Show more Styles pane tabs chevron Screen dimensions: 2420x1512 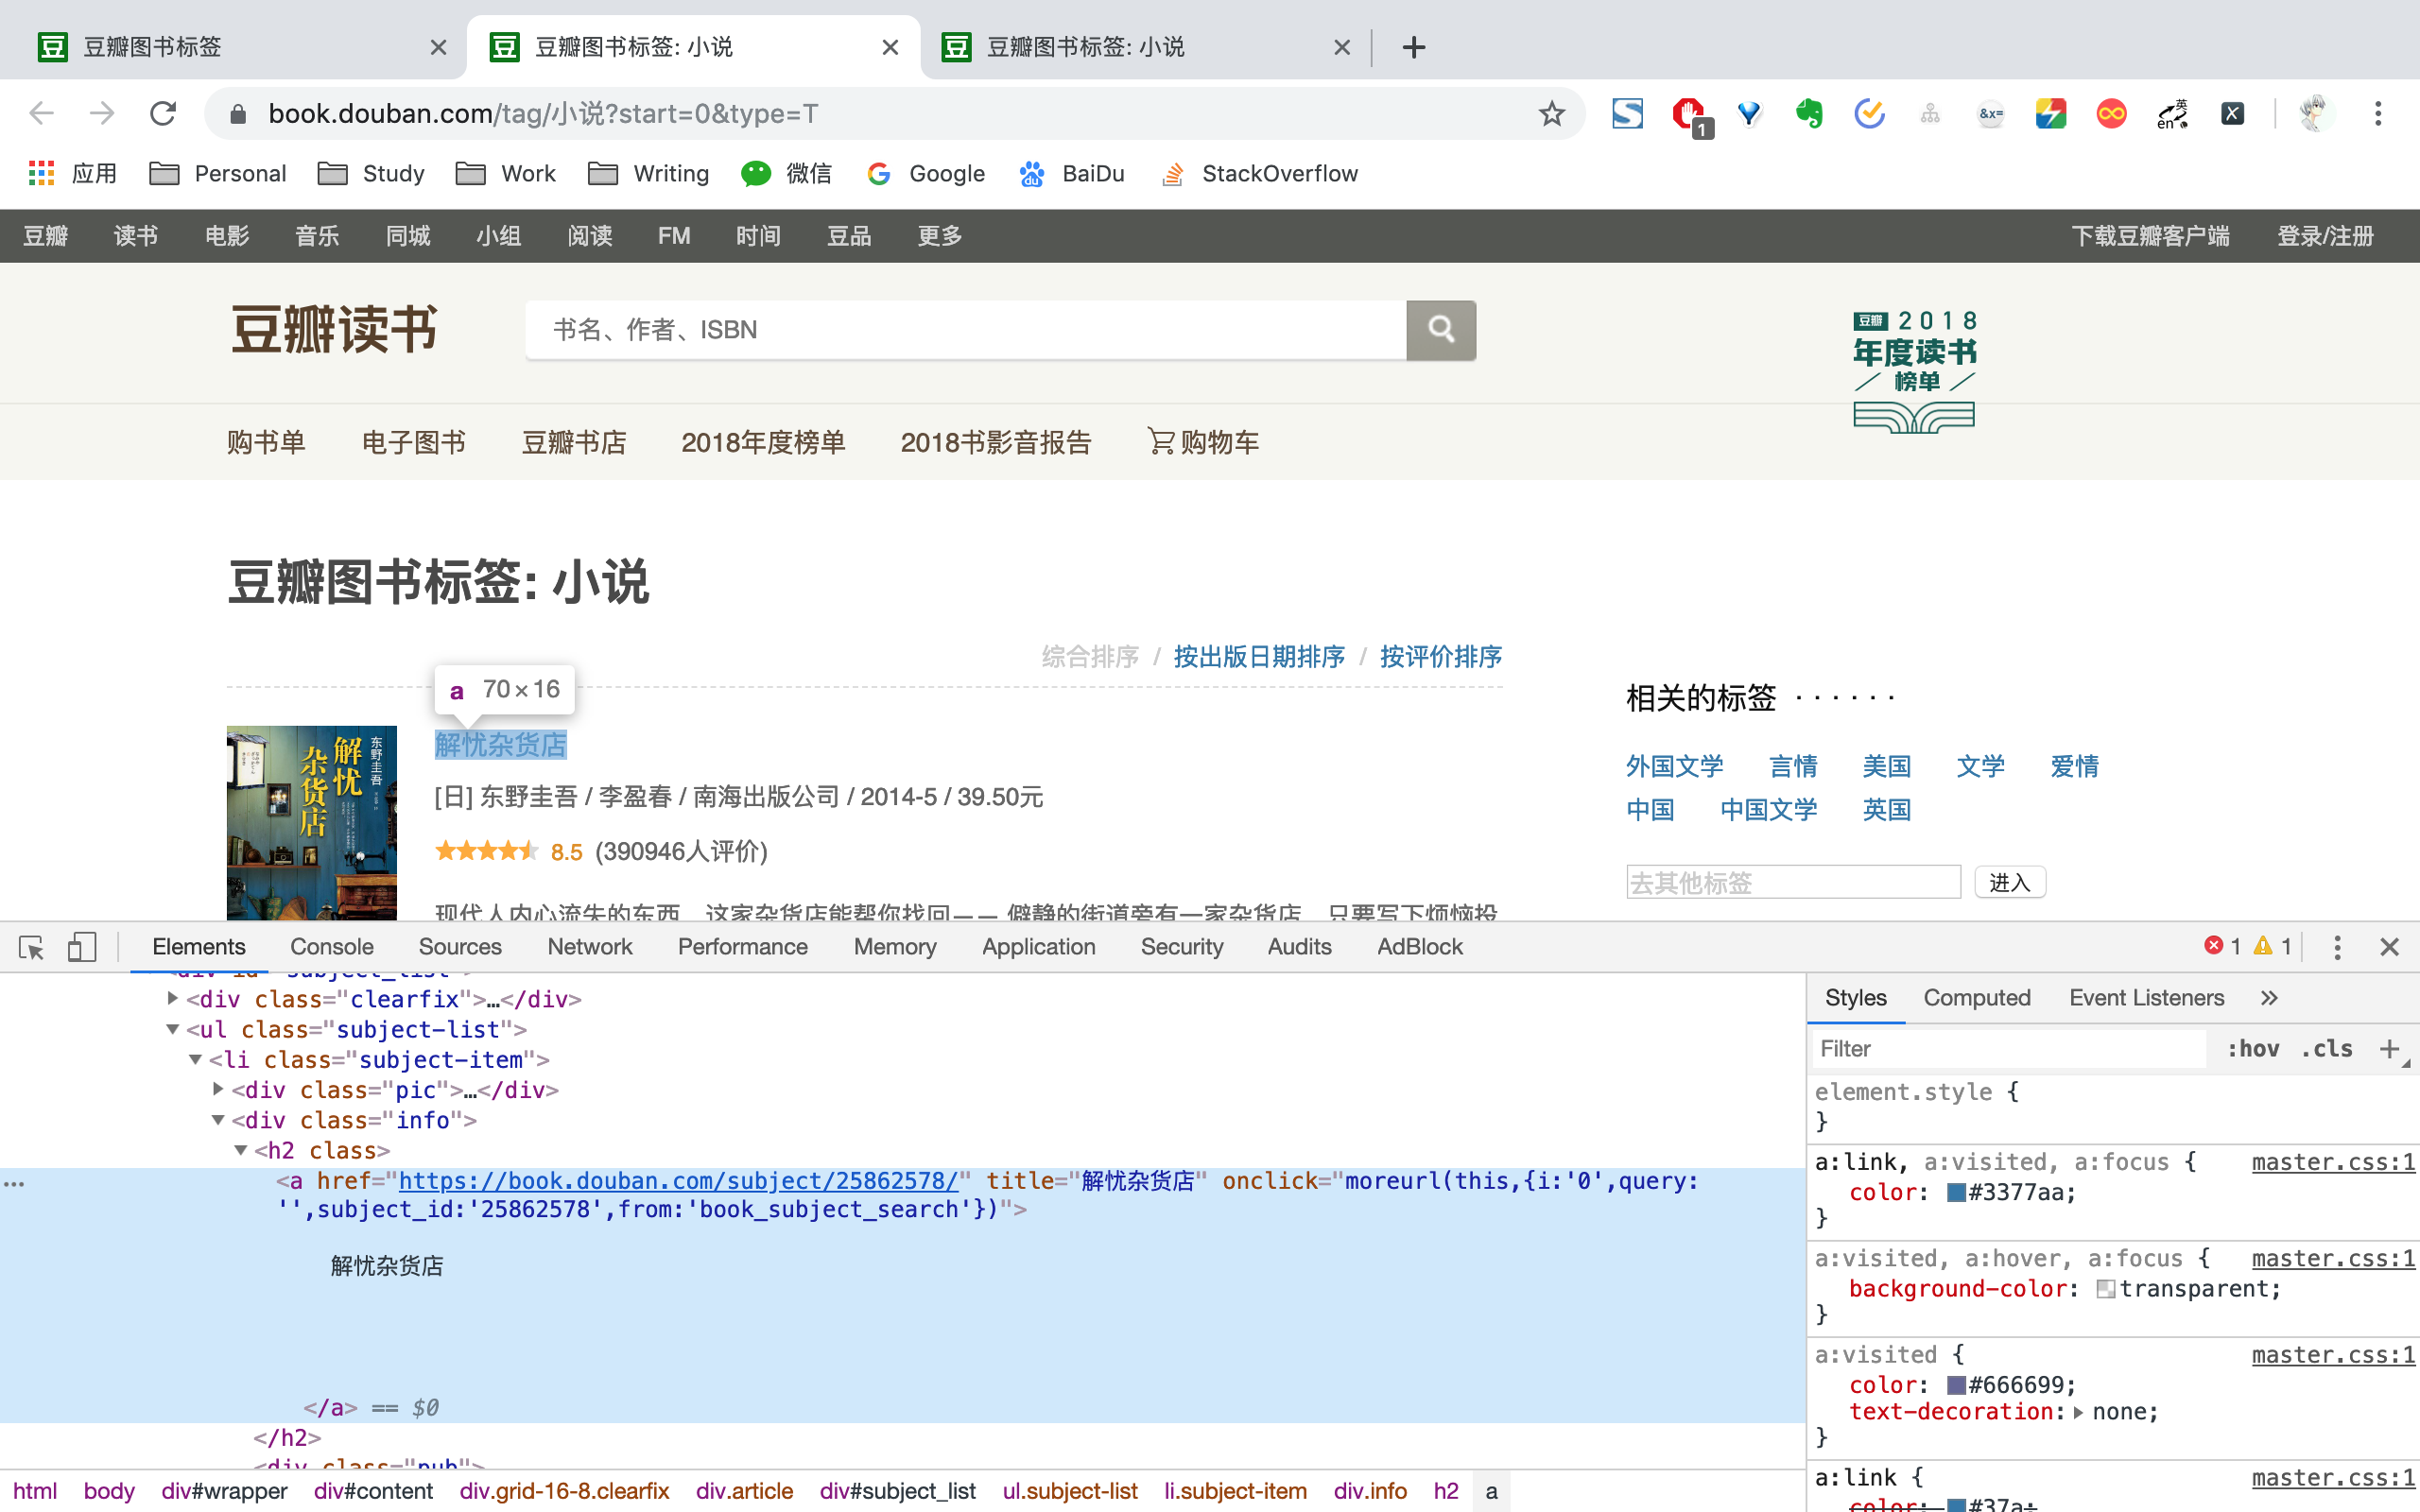2269,997
